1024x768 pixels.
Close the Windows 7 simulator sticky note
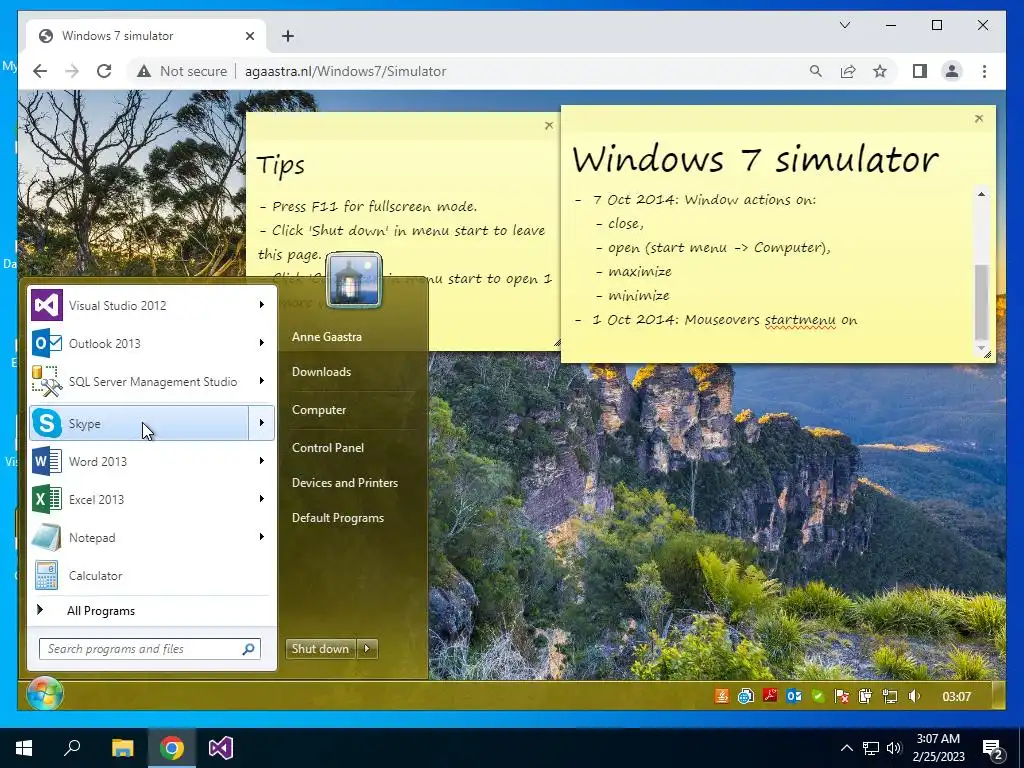click(x=978, y=118)
